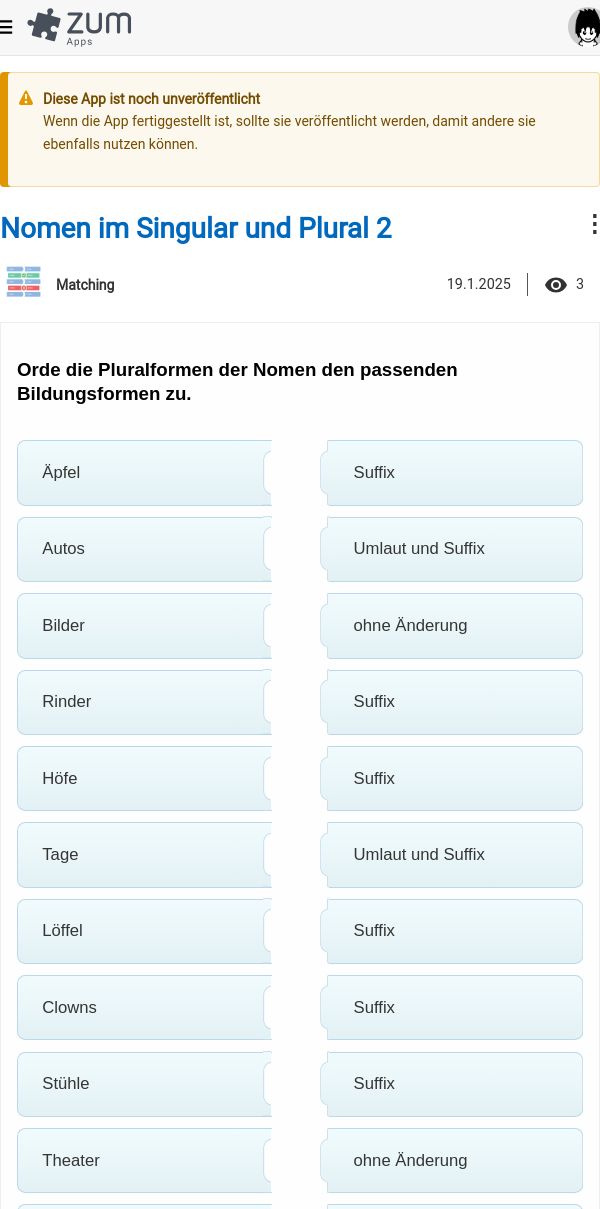This screenshot has height=1209, width=600.
Task: Click the ZUM Apps puzzle logo
Action: (79, 27)
